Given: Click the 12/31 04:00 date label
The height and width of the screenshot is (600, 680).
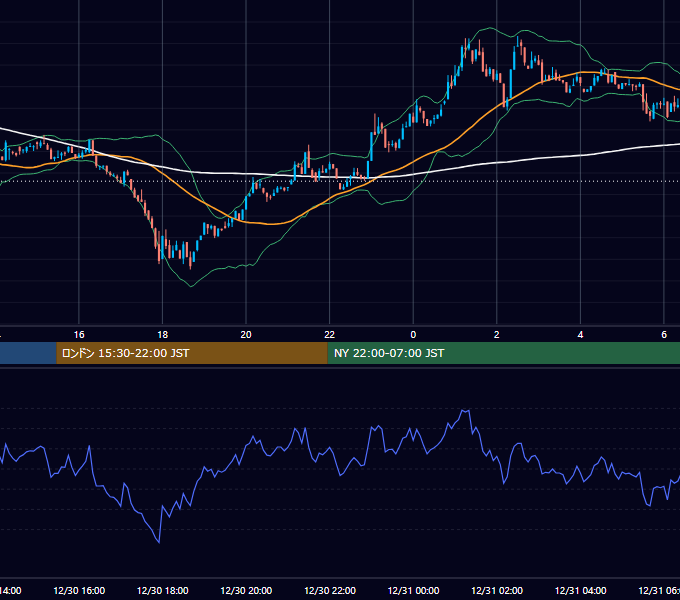Looking at the screenshot, I should (580, 590).
